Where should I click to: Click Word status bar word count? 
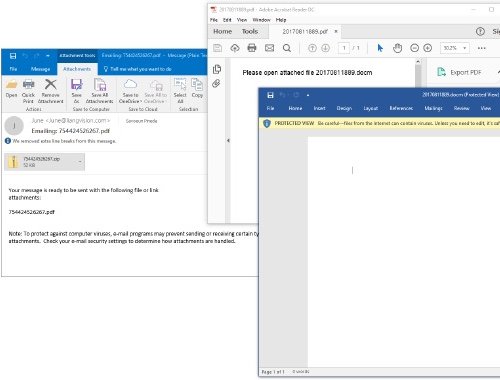[301, 371]
